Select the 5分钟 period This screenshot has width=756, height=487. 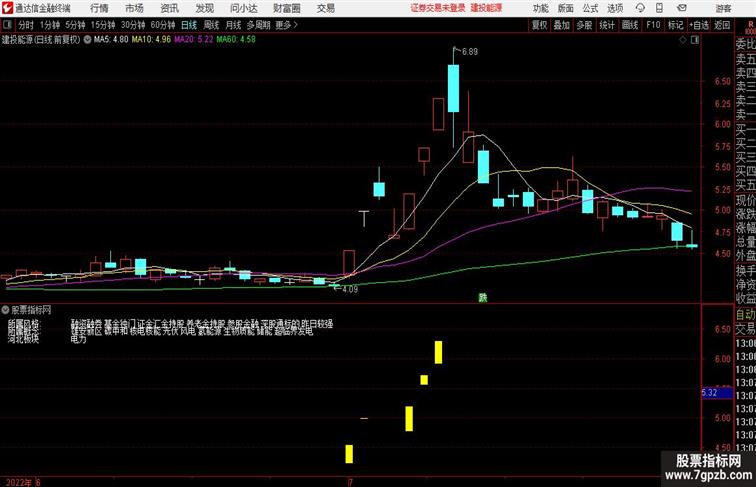point(75,25)
